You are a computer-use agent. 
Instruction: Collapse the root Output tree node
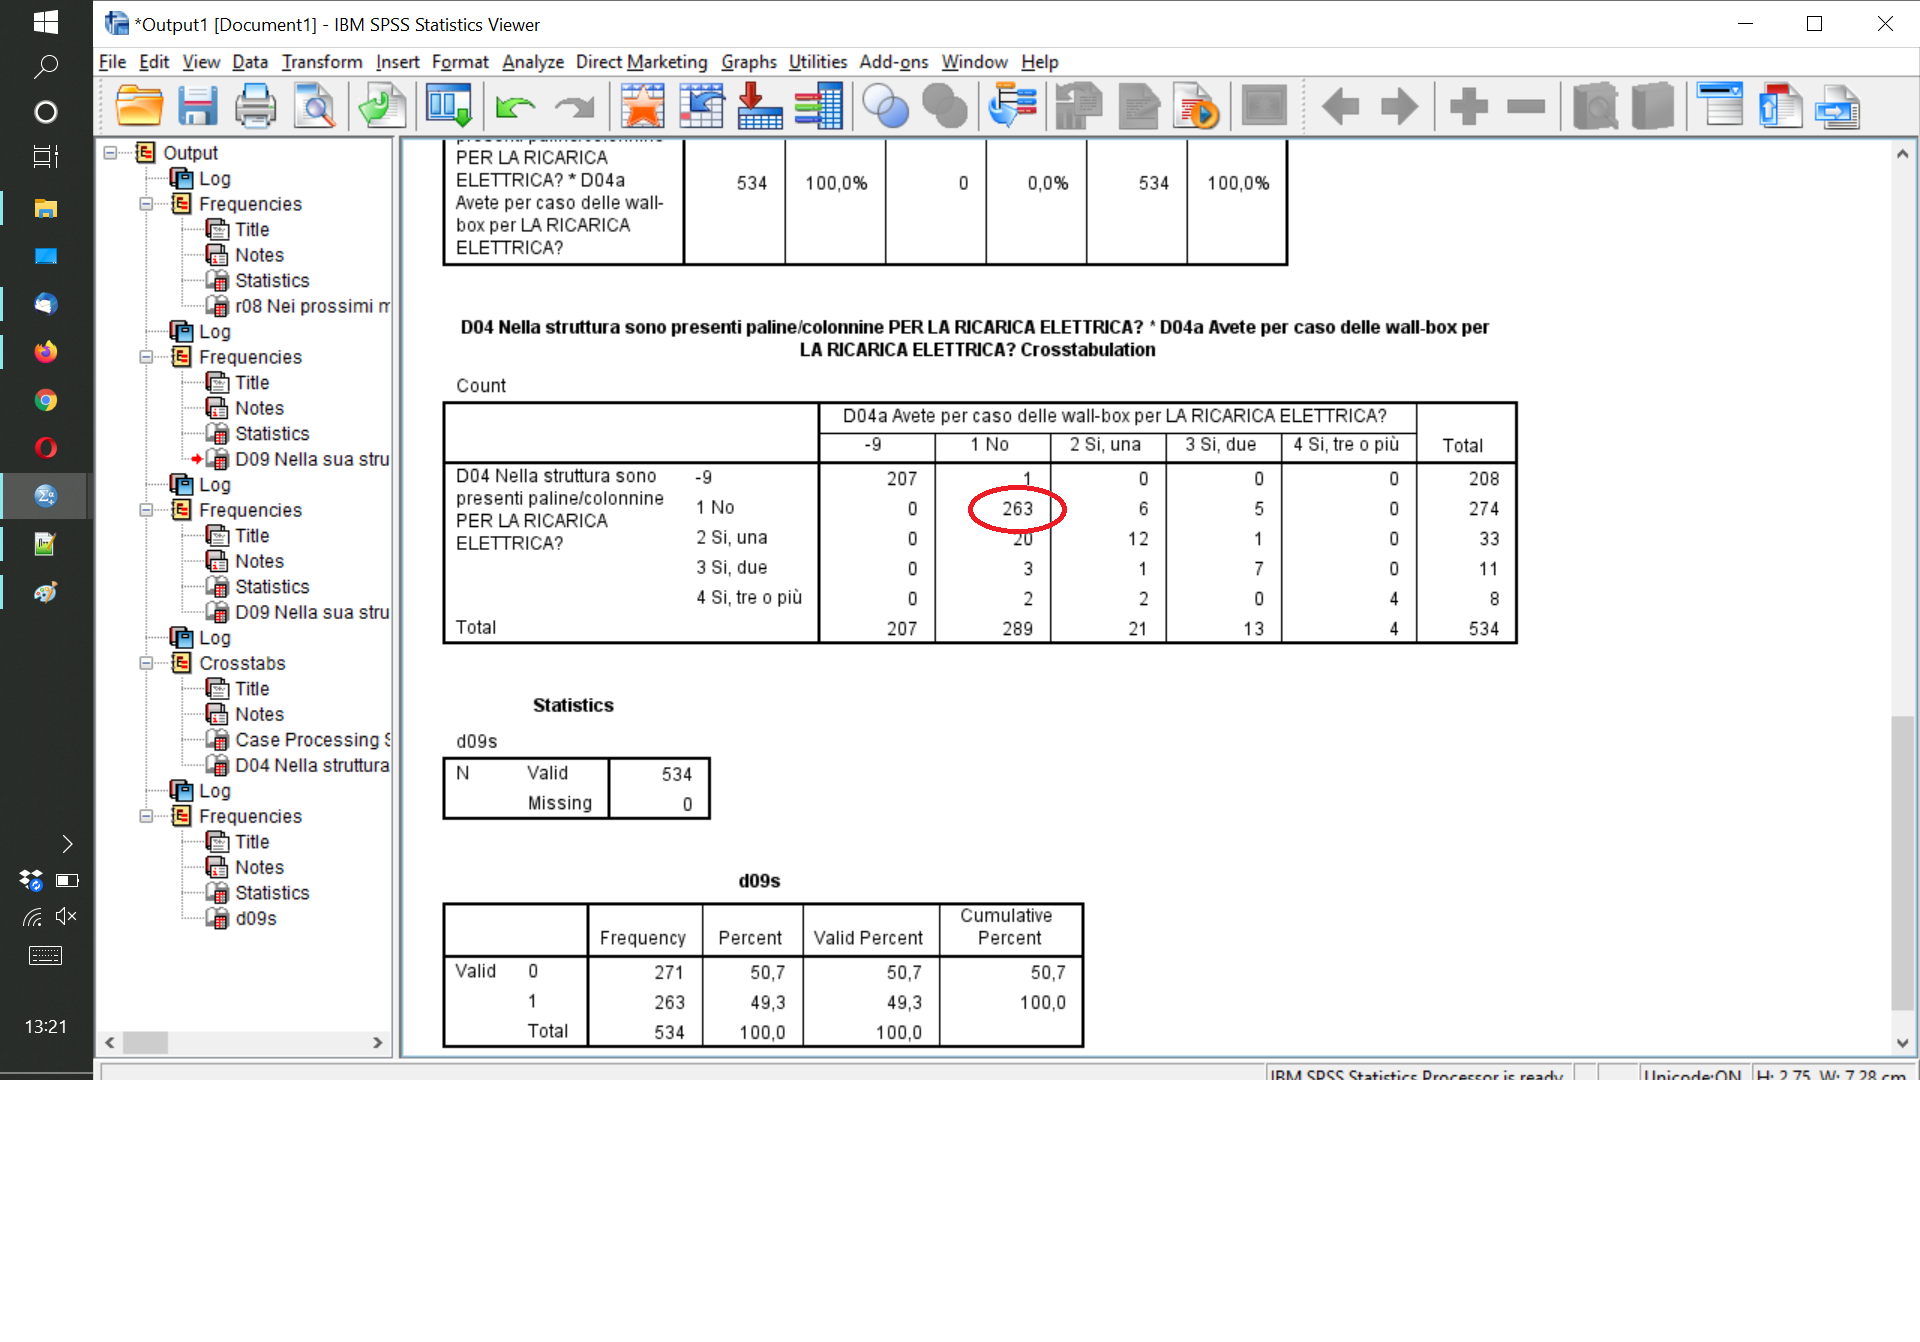click(111, 153)
